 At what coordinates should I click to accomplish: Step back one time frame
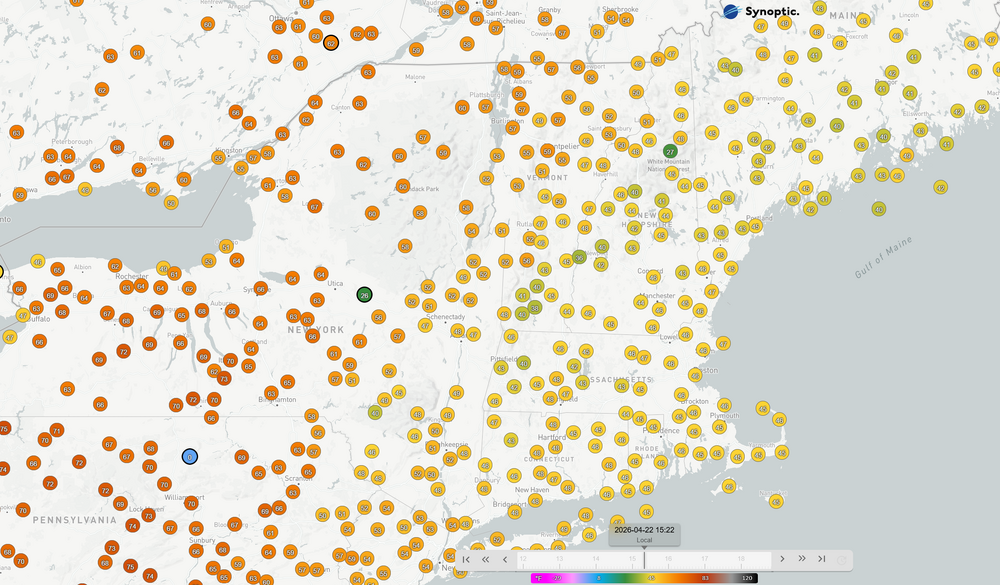pyautogui.click(x=505, y=559)
